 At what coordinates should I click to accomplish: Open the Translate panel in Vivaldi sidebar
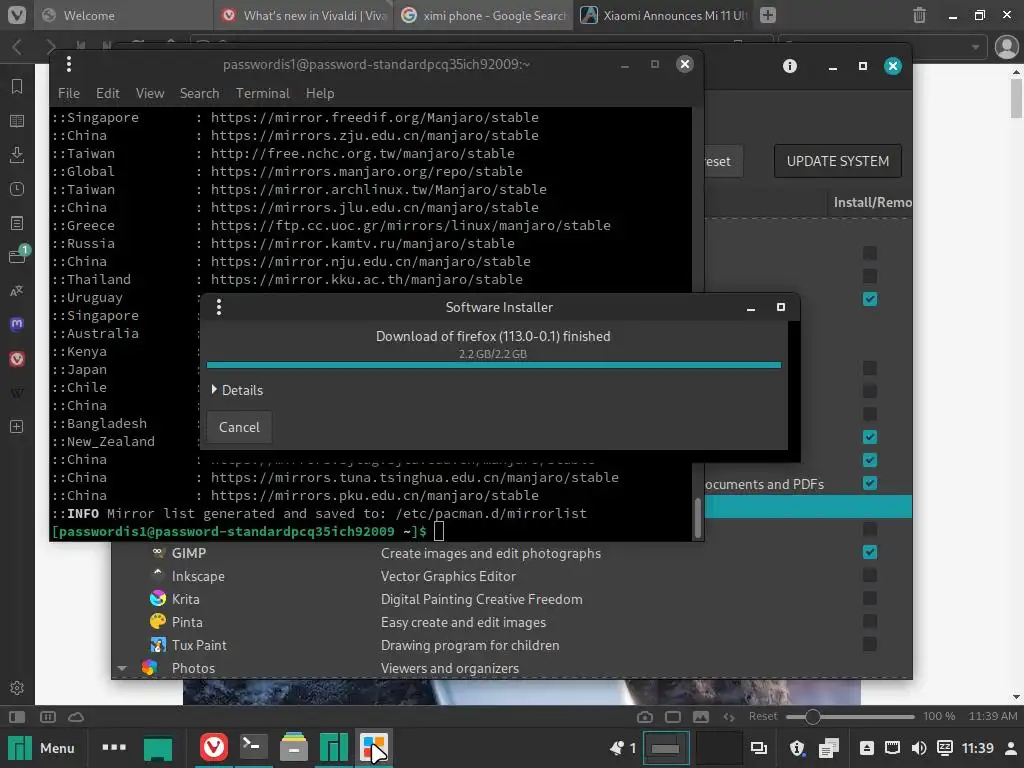pyautogui.click(x=17, y=291)
